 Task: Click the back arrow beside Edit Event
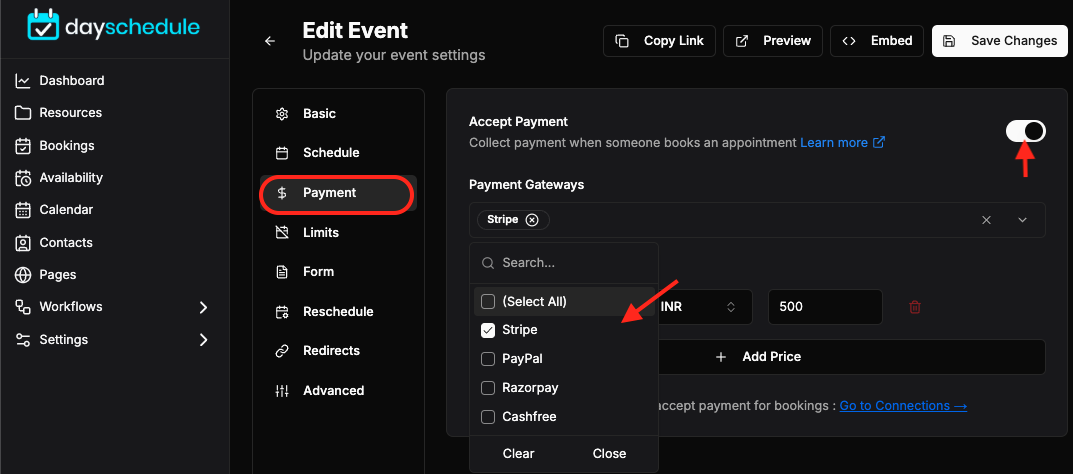pyautogui.click(x=270, y=41)
